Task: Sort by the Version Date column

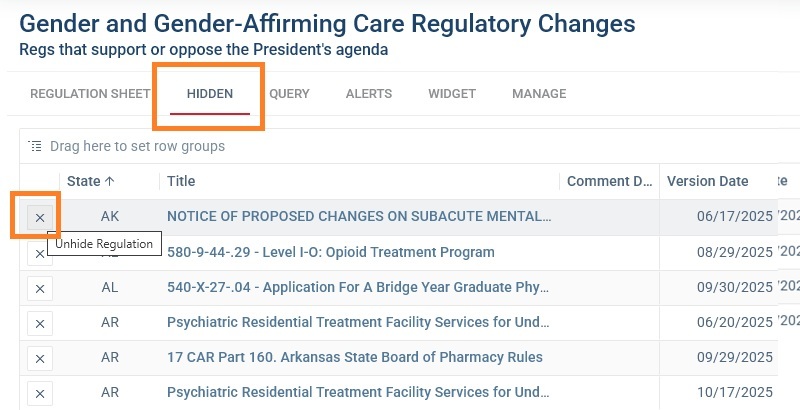Action: [707, 181]
